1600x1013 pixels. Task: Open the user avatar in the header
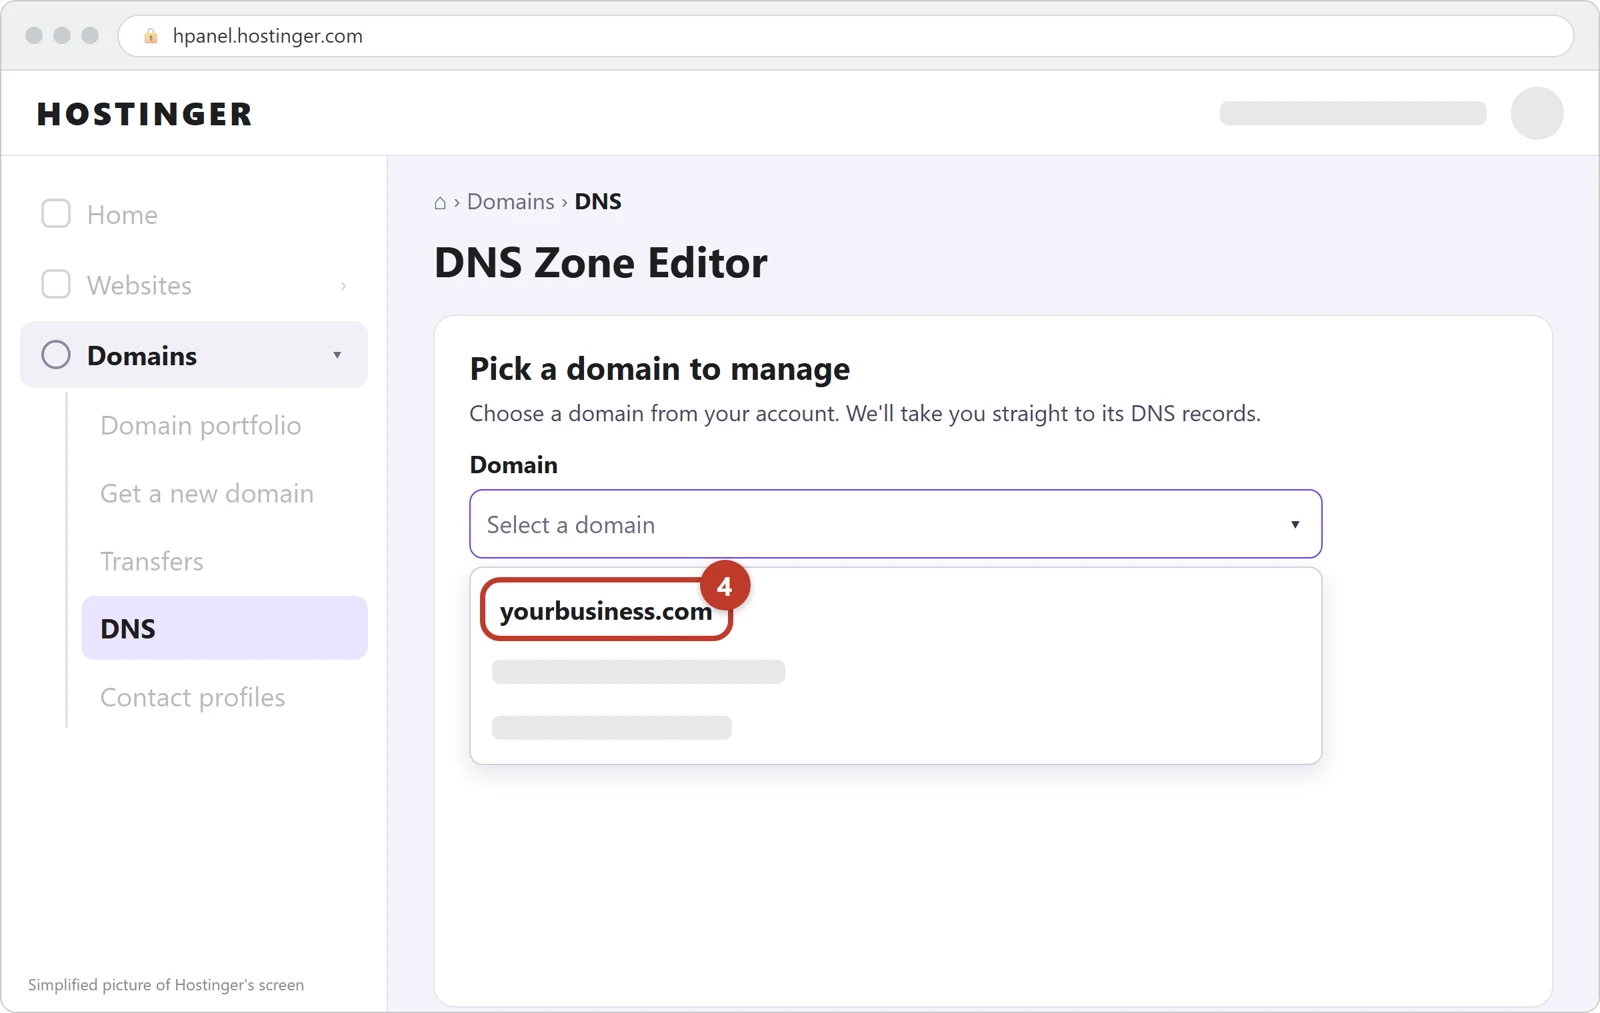point(1537,113)
